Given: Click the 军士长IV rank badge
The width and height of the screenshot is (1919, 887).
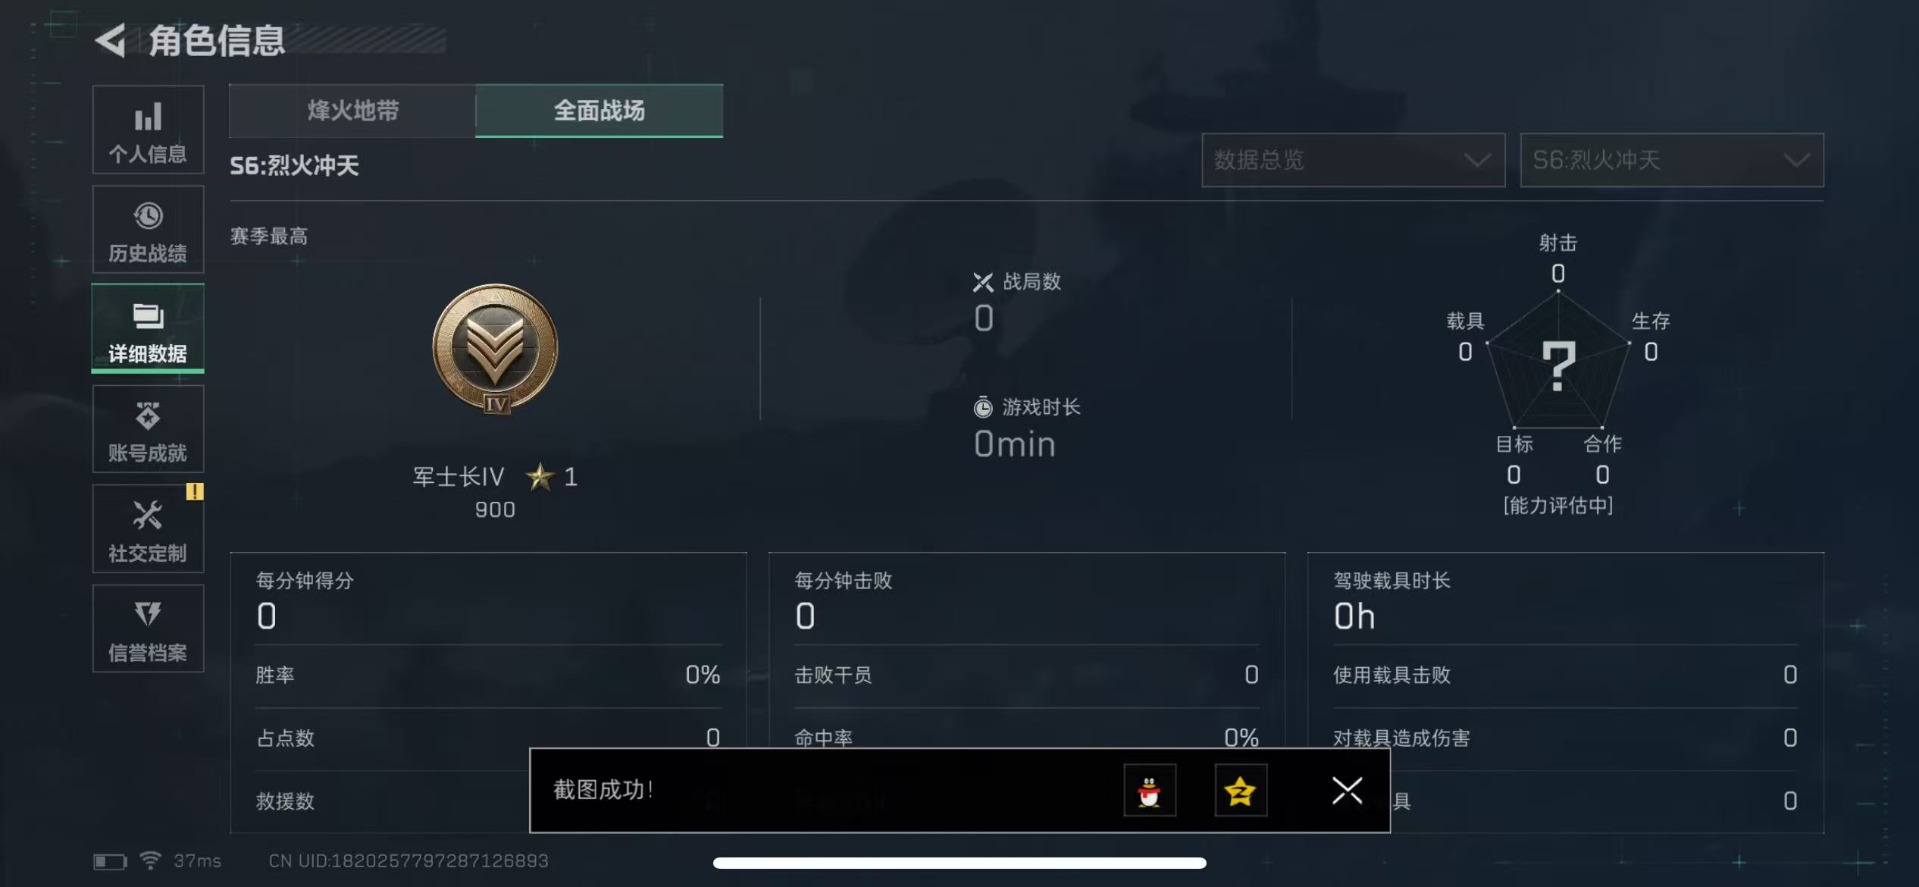Looking at the screenshot, I should (x=495, y=349).
